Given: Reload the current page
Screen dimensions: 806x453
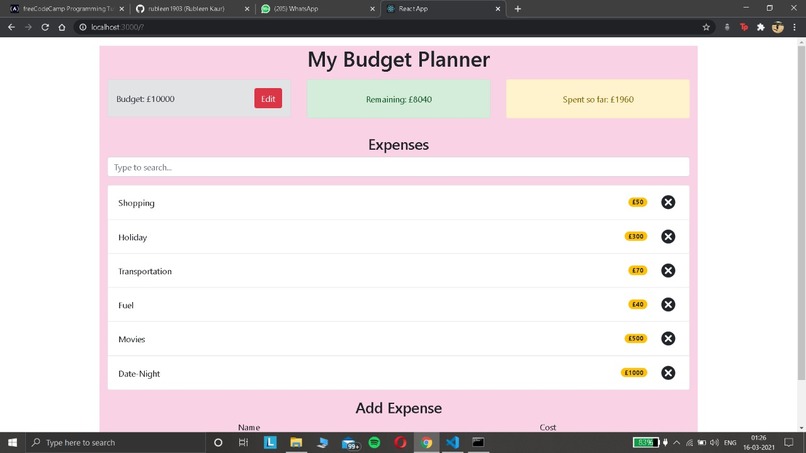Looking at the screenshot, I should tap(45, 27).
